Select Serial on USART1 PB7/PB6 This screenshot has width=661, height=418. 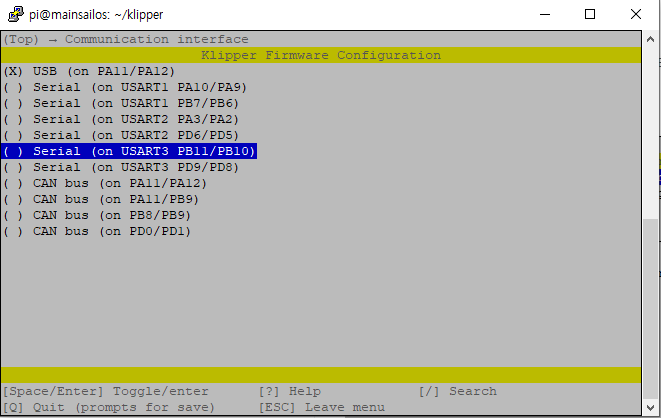coord(121,103)
